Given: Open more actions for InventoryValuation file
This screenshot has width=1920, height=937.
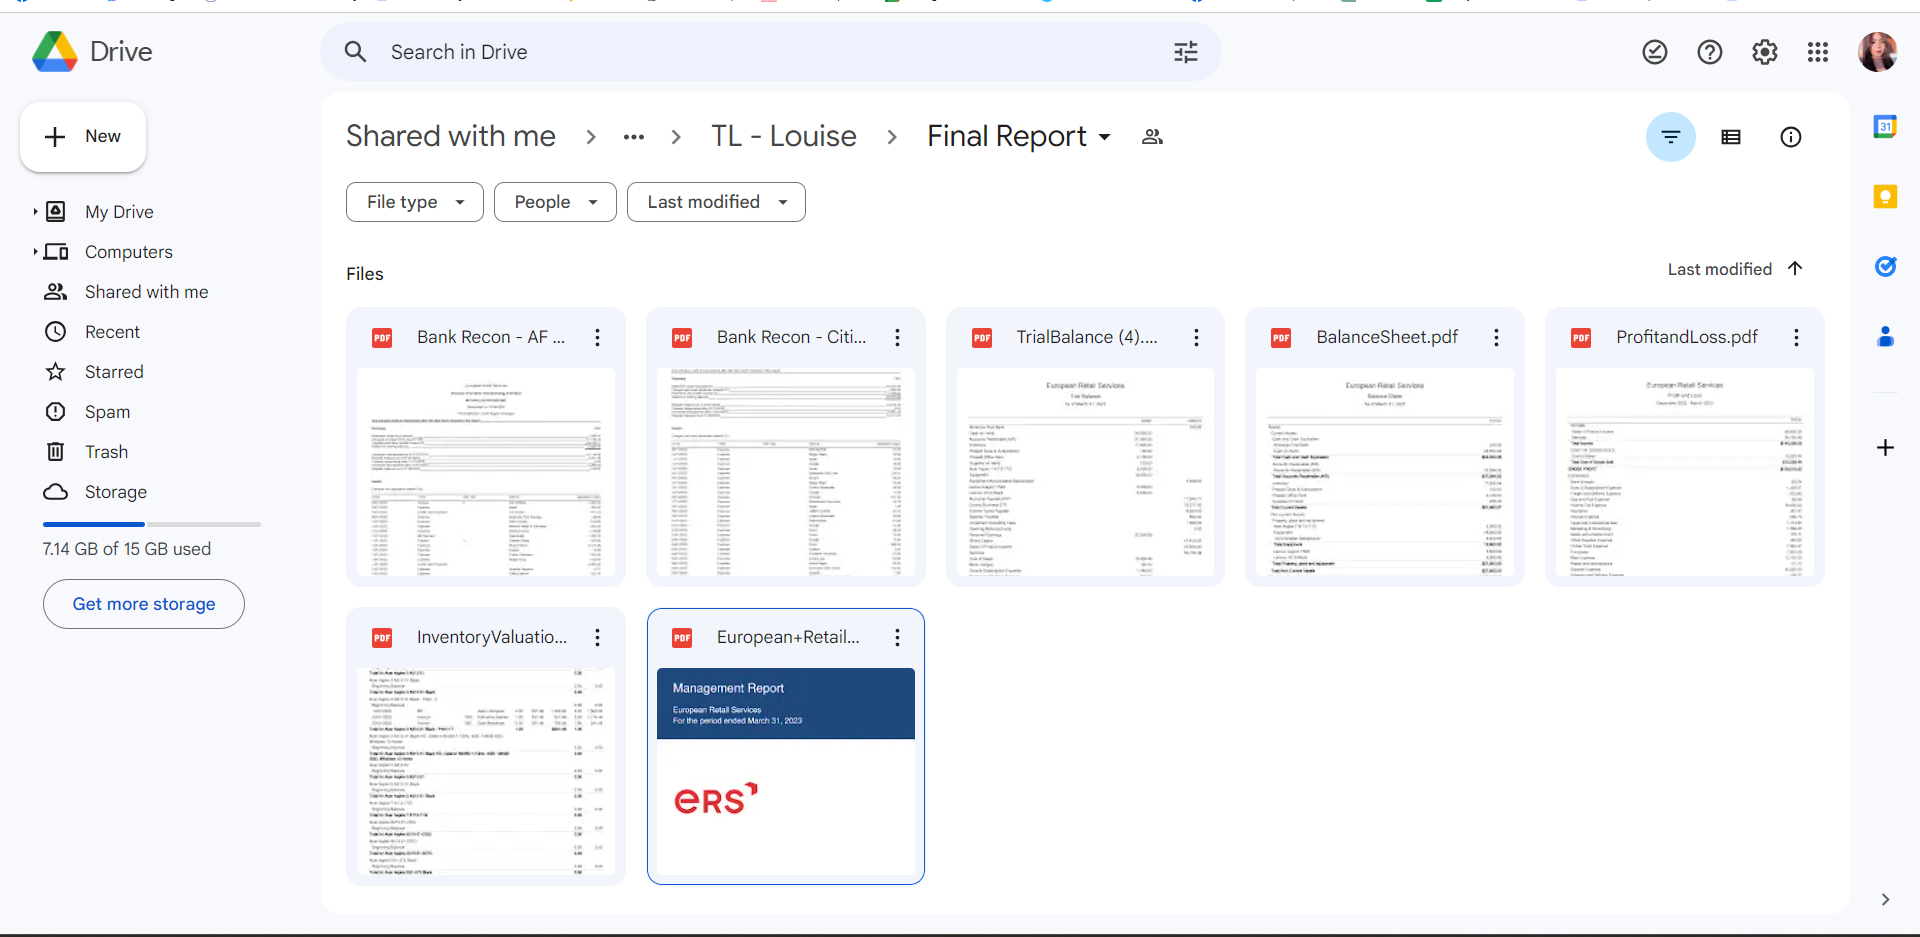Looking at the screenshot, I should click(597, 637).
